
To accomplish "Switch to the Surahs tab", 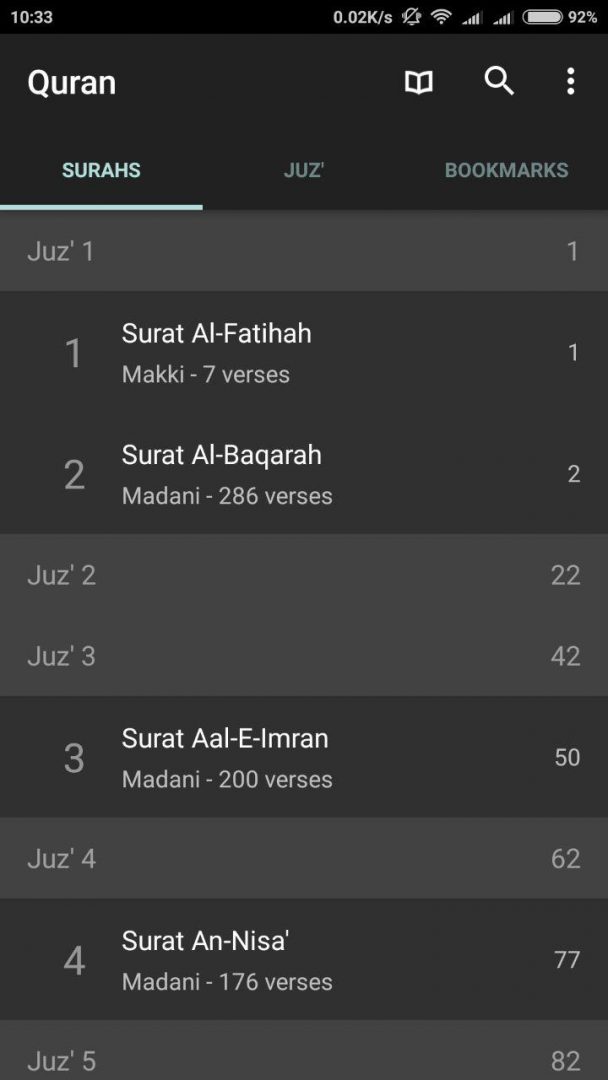I will point(101,170).
